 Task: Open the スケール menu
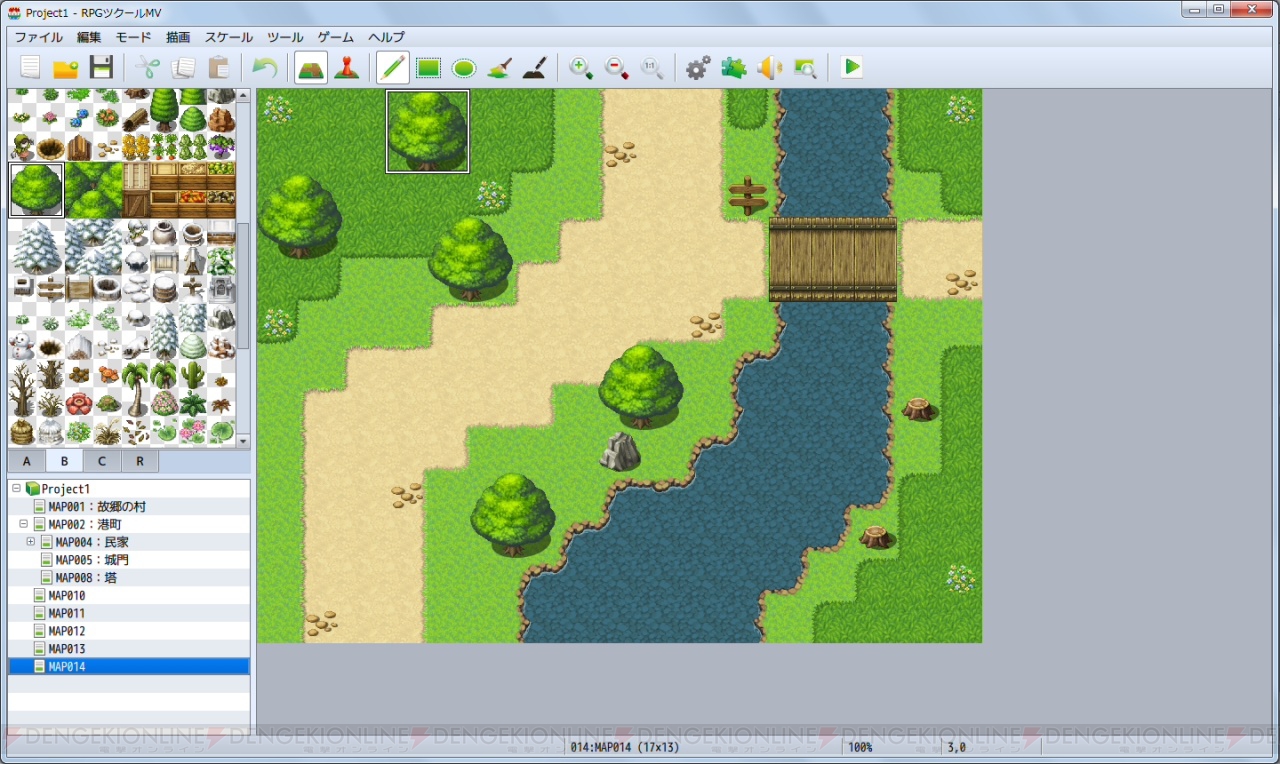[x=229, y=37]
